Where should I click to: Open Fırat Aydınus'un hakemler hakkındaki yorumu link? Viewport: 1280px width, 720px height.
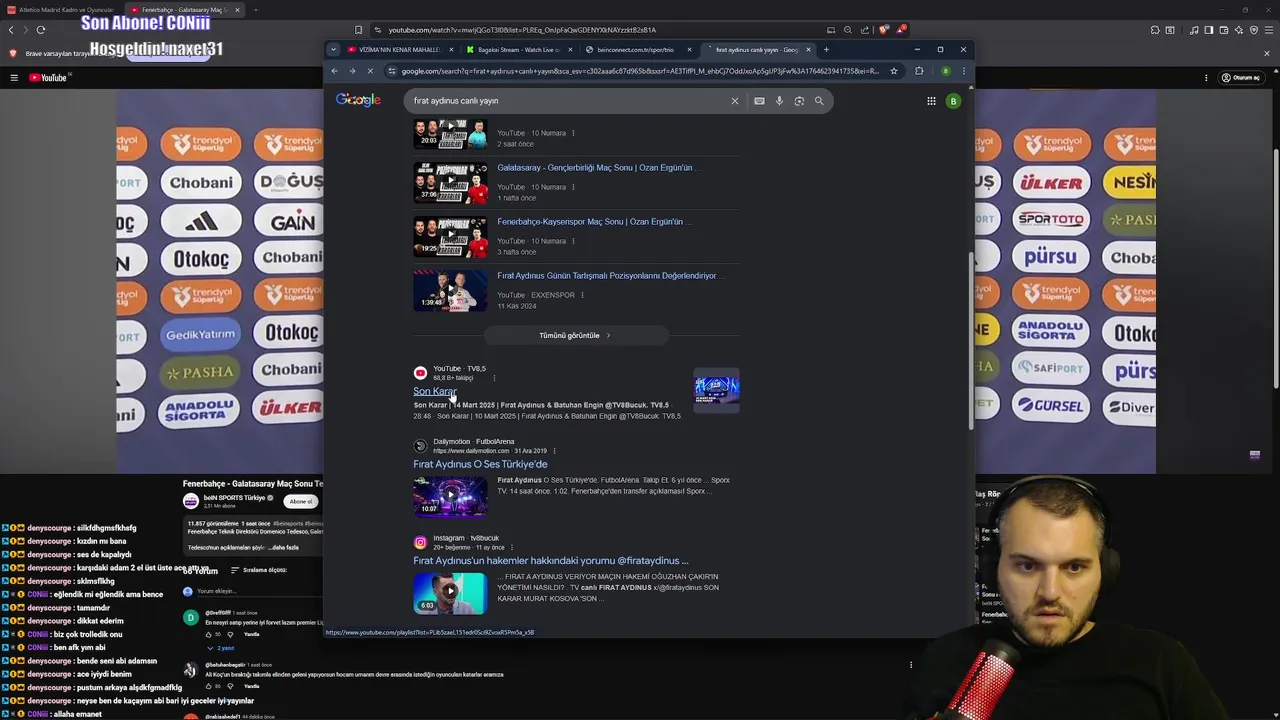coord(551,561)
